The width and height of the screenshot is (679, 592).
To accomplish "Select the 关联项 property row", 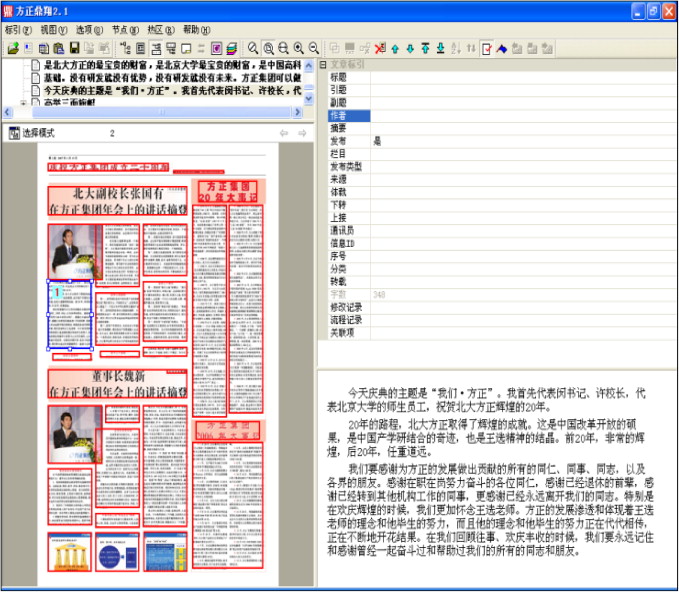I will (x=501, y=333).
